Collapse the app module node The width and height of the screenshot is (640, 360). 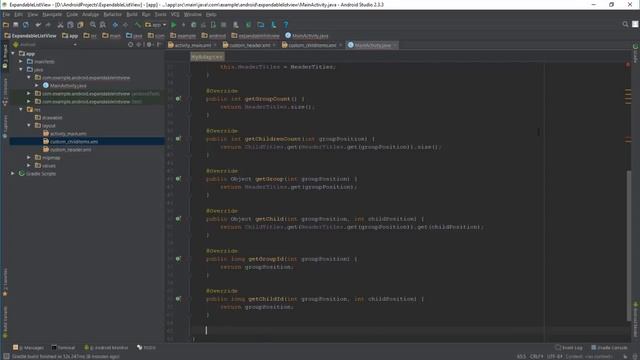pyautogui.click(x=13, y=53)
